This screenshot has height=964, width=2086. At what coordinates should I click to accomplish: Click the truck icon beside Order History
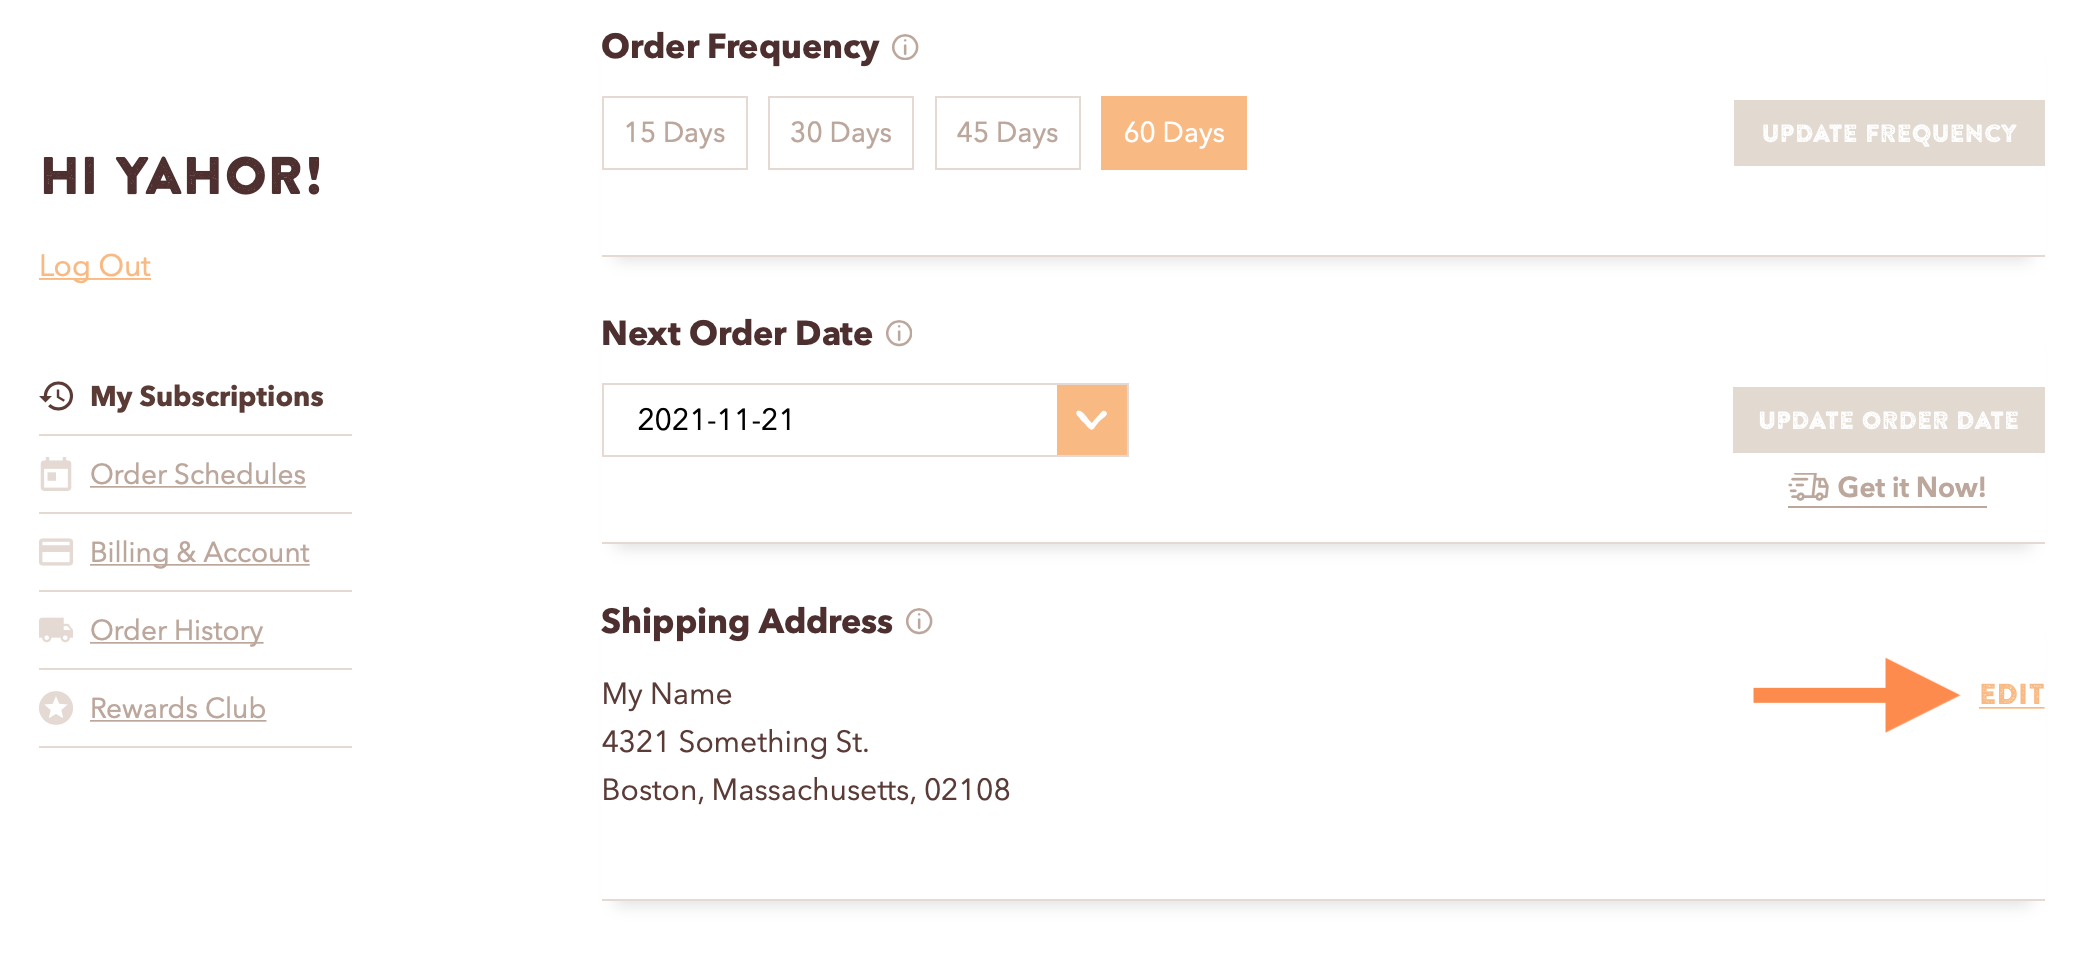(57, 630)
